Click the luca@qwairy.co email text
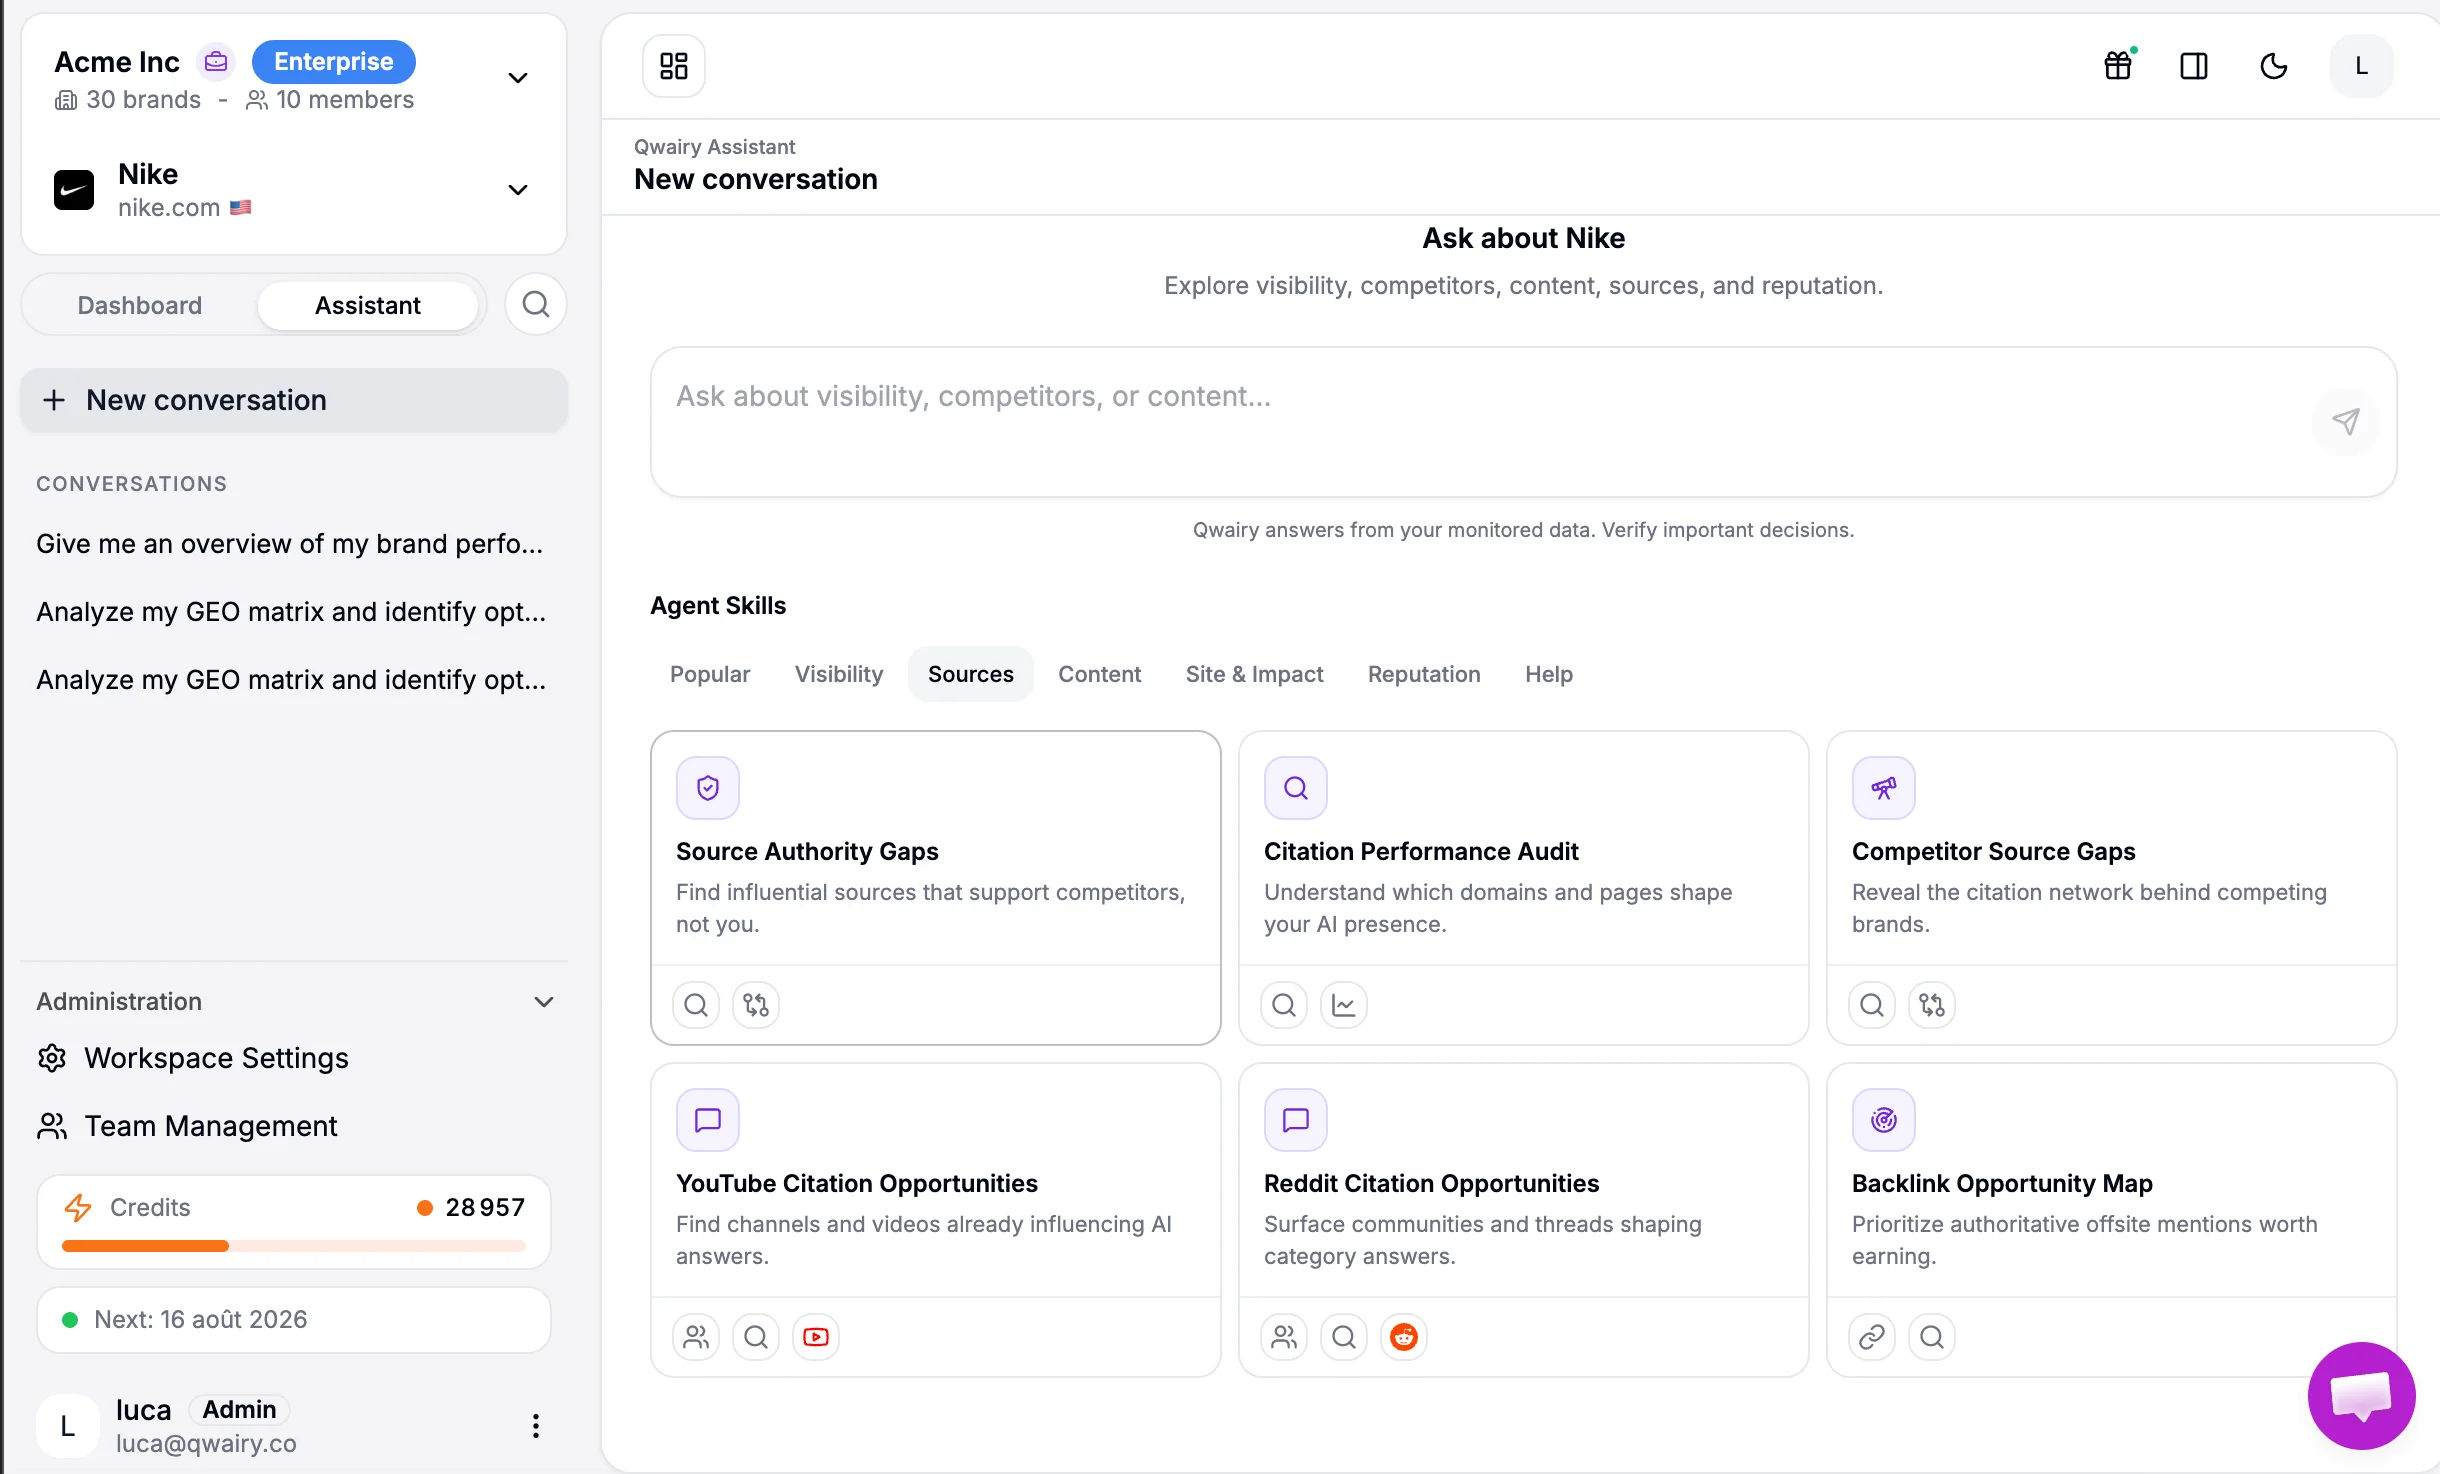2440x1474 pixels. [206, 1444]
